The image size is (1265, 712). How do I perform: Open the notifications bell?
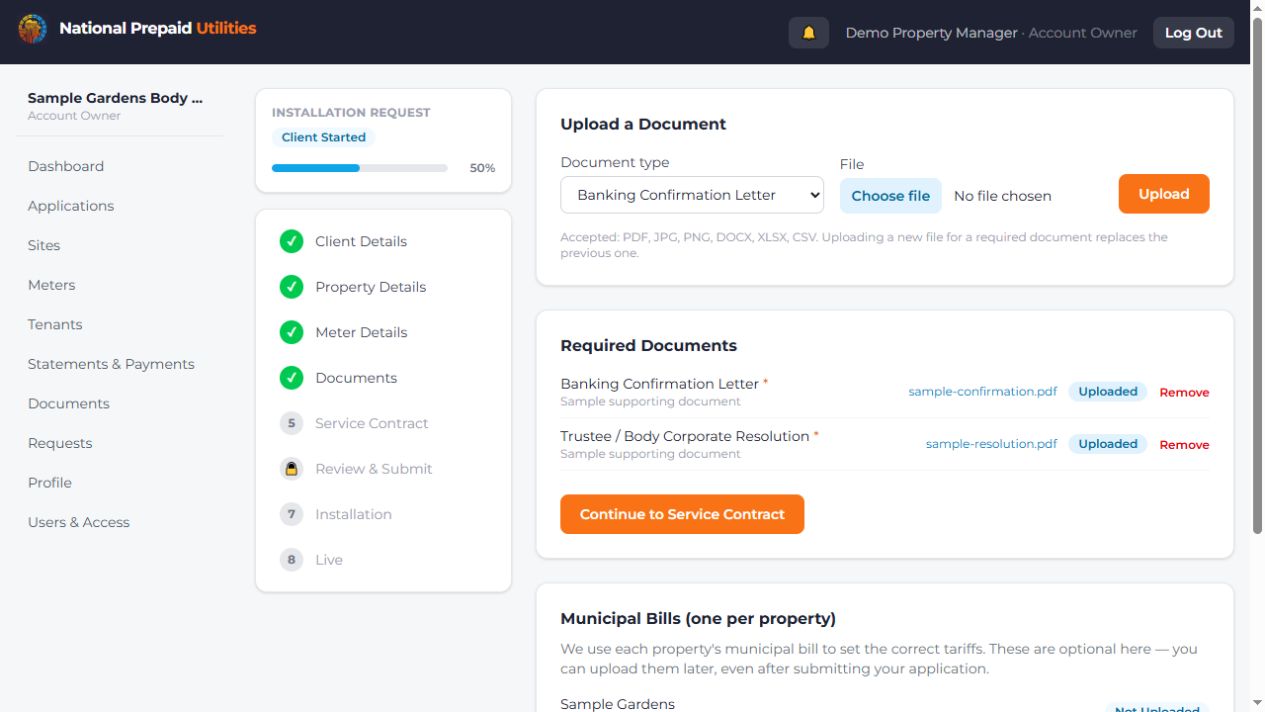point(808,32)
